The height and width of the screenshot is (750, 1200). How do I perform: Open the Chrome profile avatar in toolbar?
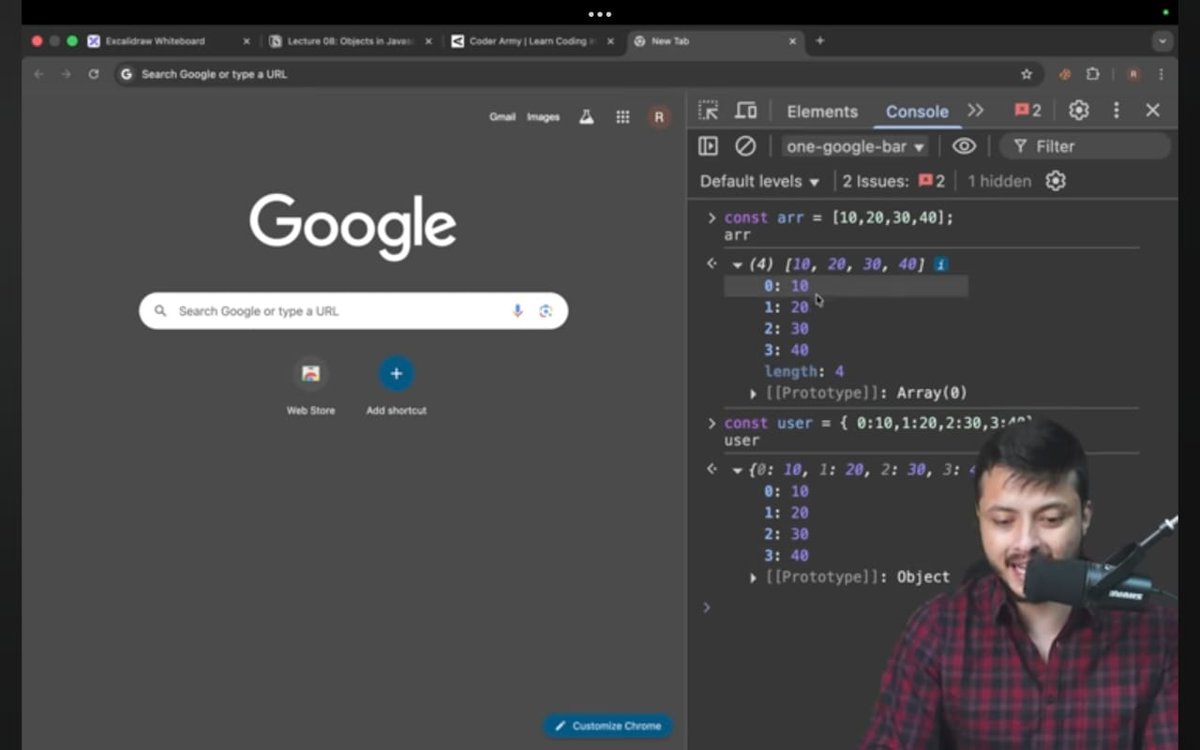click(1133, 74)
